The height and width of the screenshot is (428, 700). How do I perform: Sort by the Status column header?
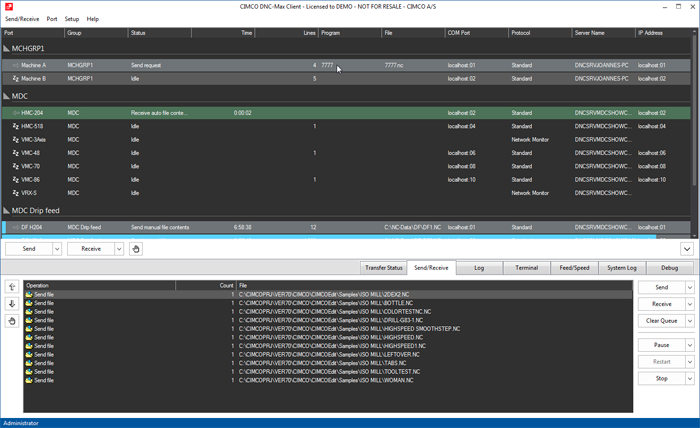click(x=160, y=33)
